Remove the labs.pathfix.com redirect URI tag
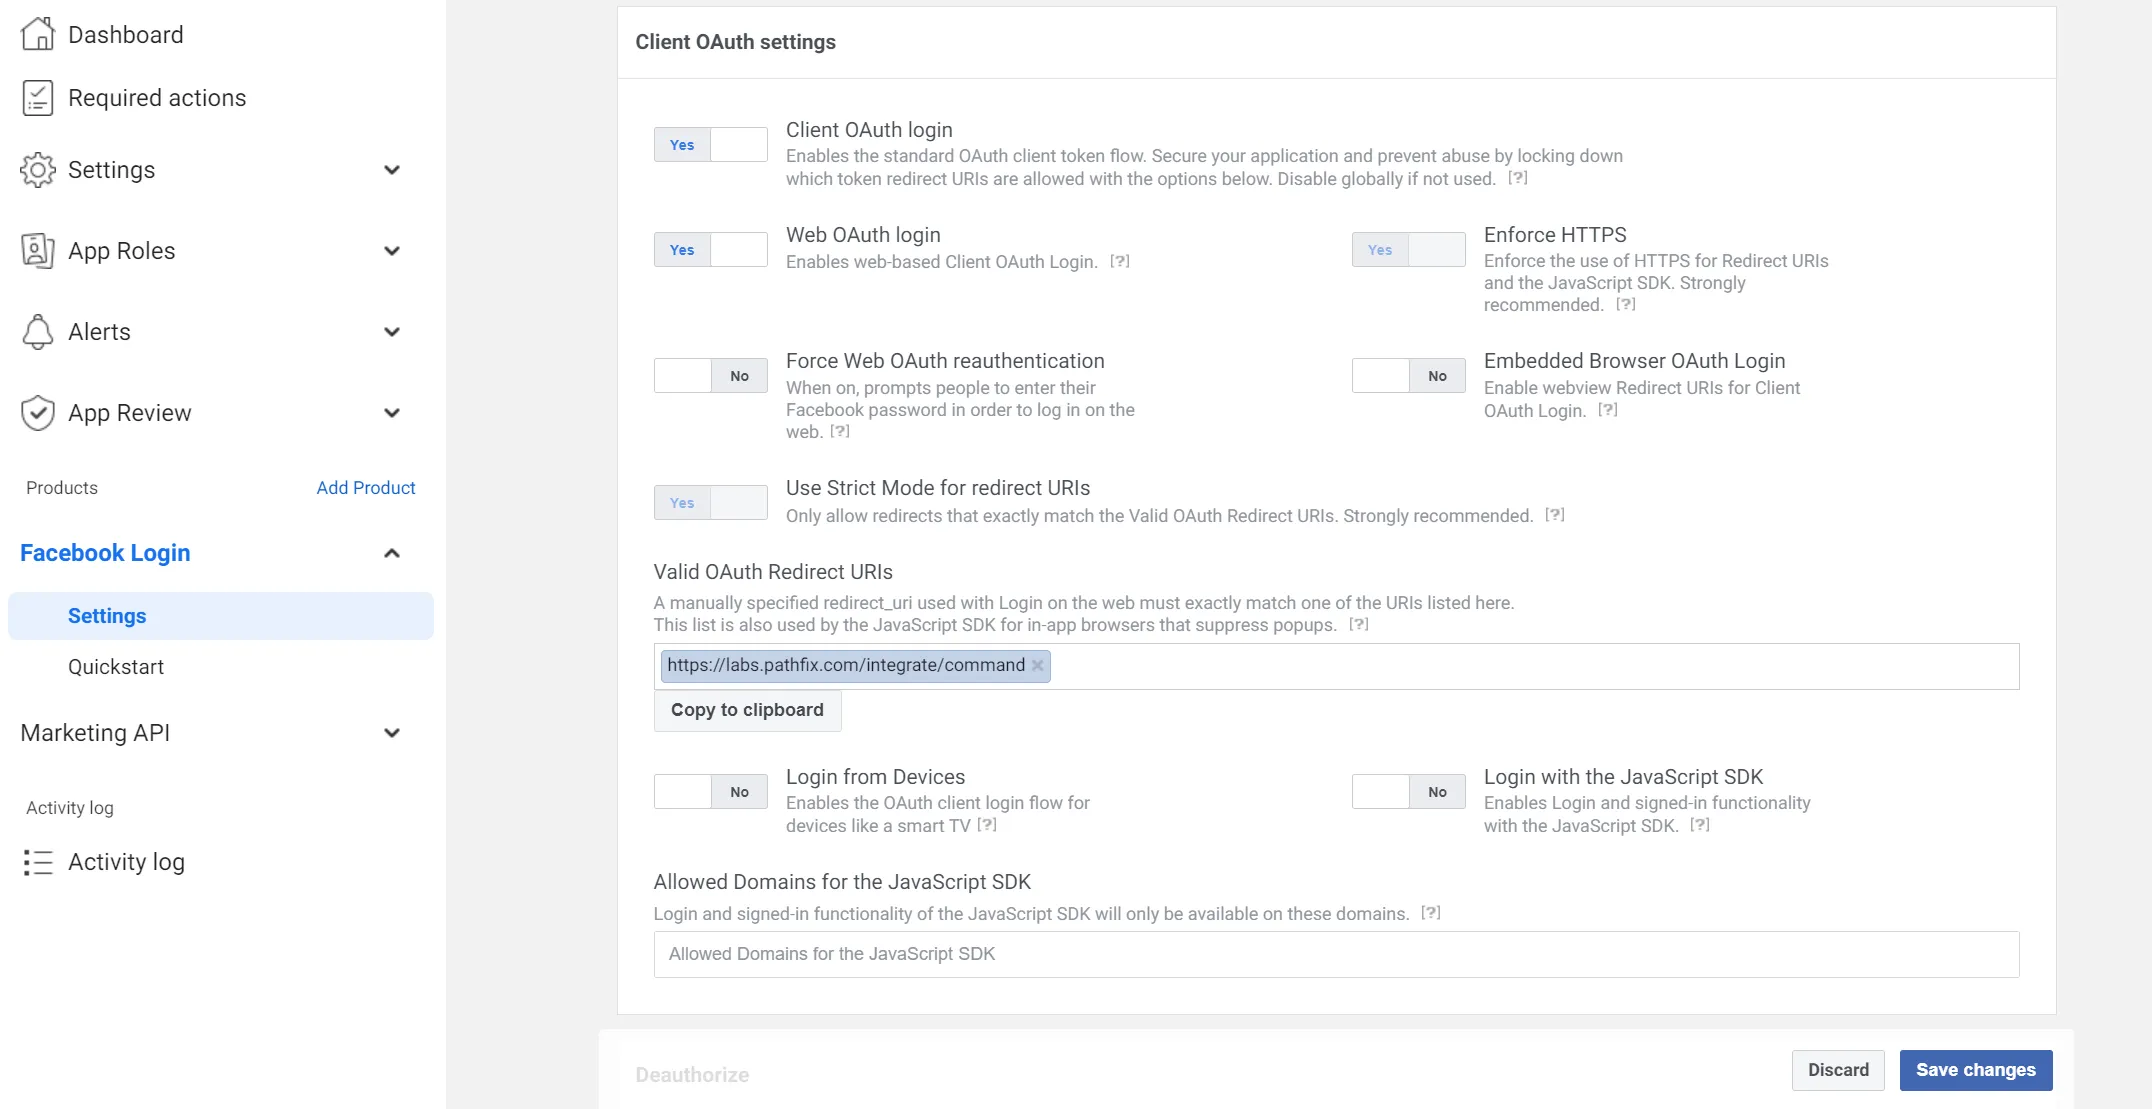 pos(1038,665)
